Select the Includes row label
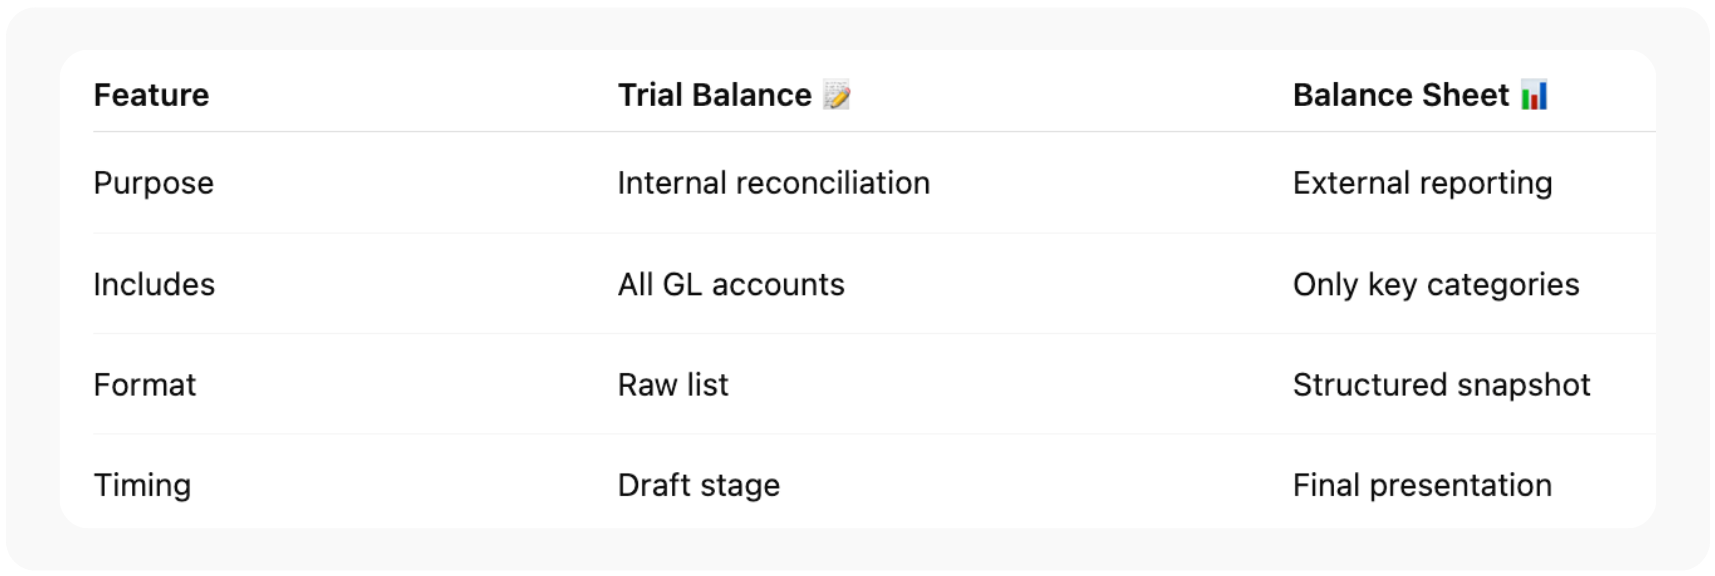 (x=154, y=284)
